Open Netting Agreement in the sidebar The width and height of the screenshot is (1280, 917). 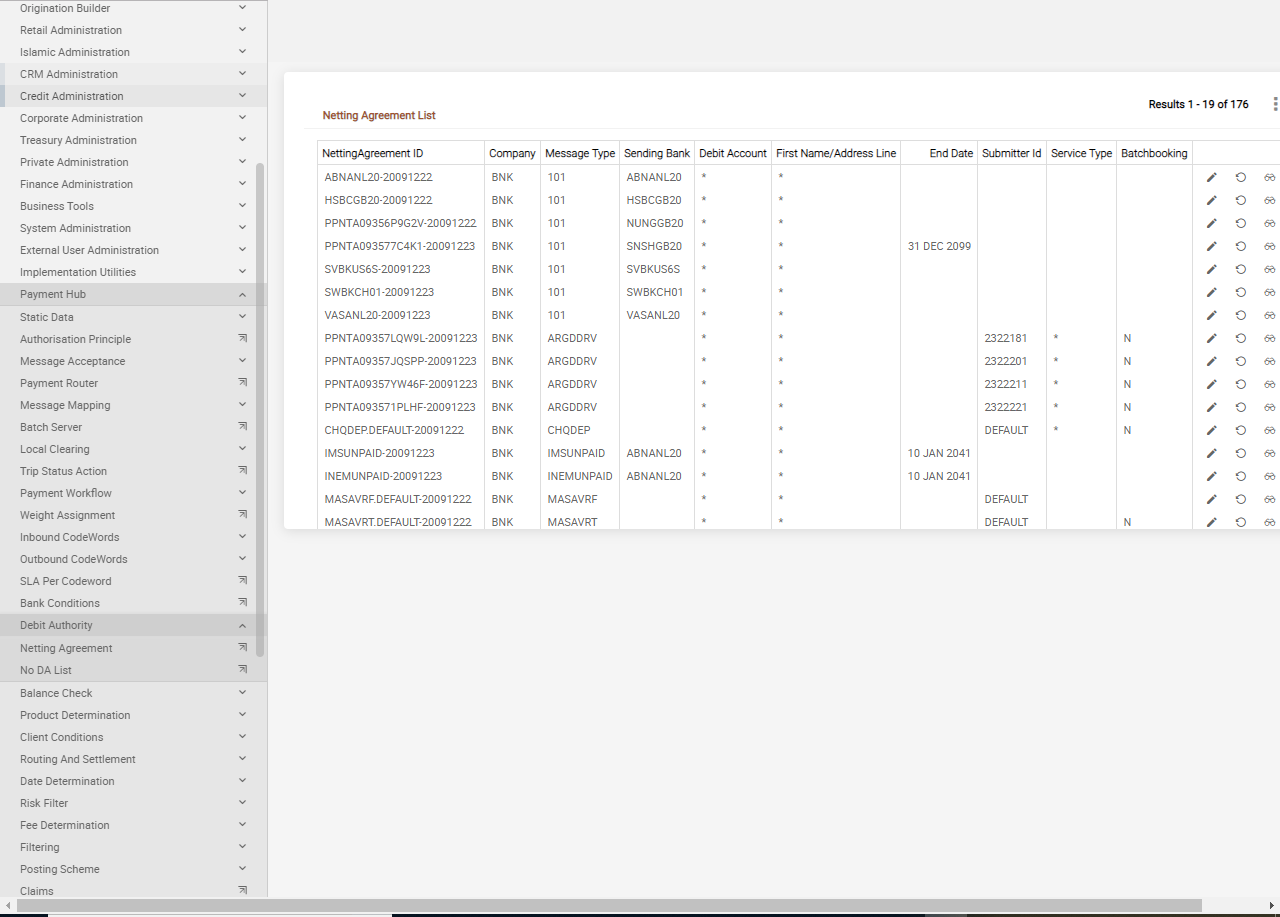66,648
